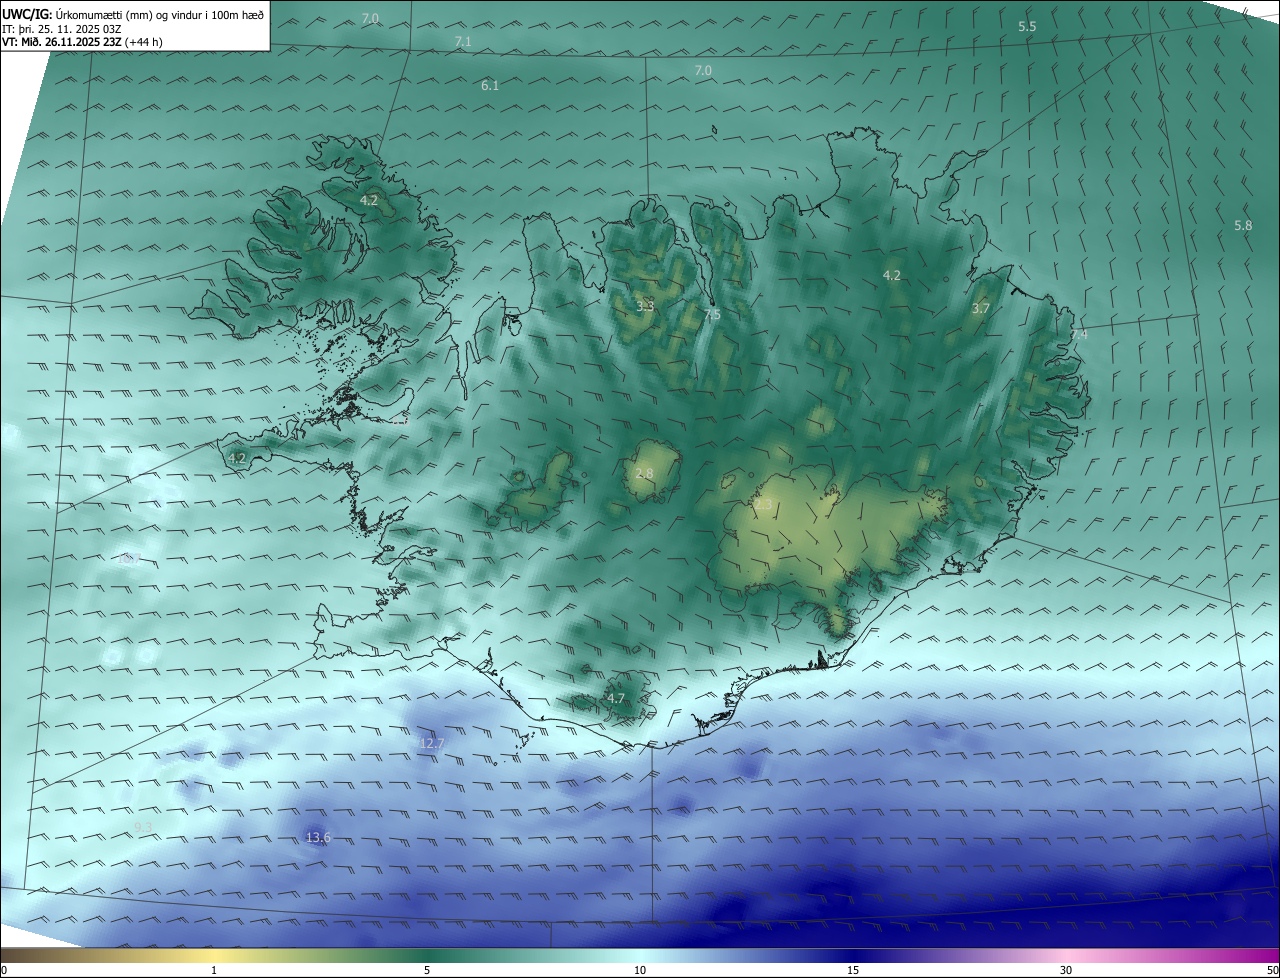Click the 5.8 value label on the map
The image size is (1280, 978).
click(1243, 226)
